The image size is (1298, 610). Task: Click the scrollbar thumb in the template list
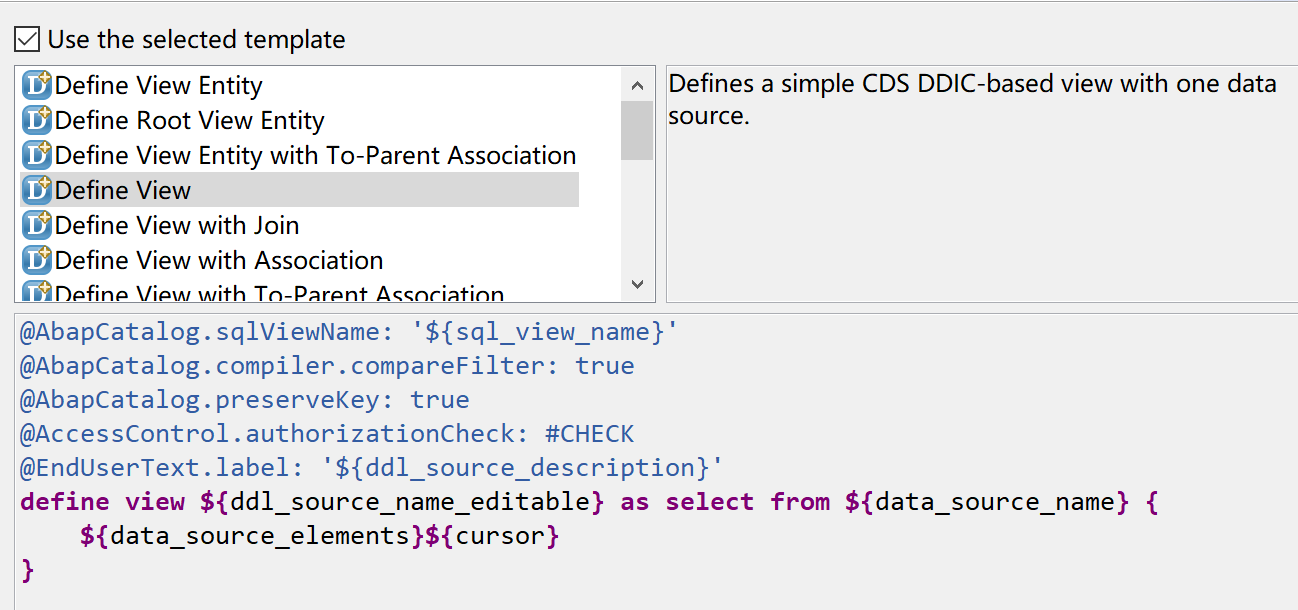[637, 130]
